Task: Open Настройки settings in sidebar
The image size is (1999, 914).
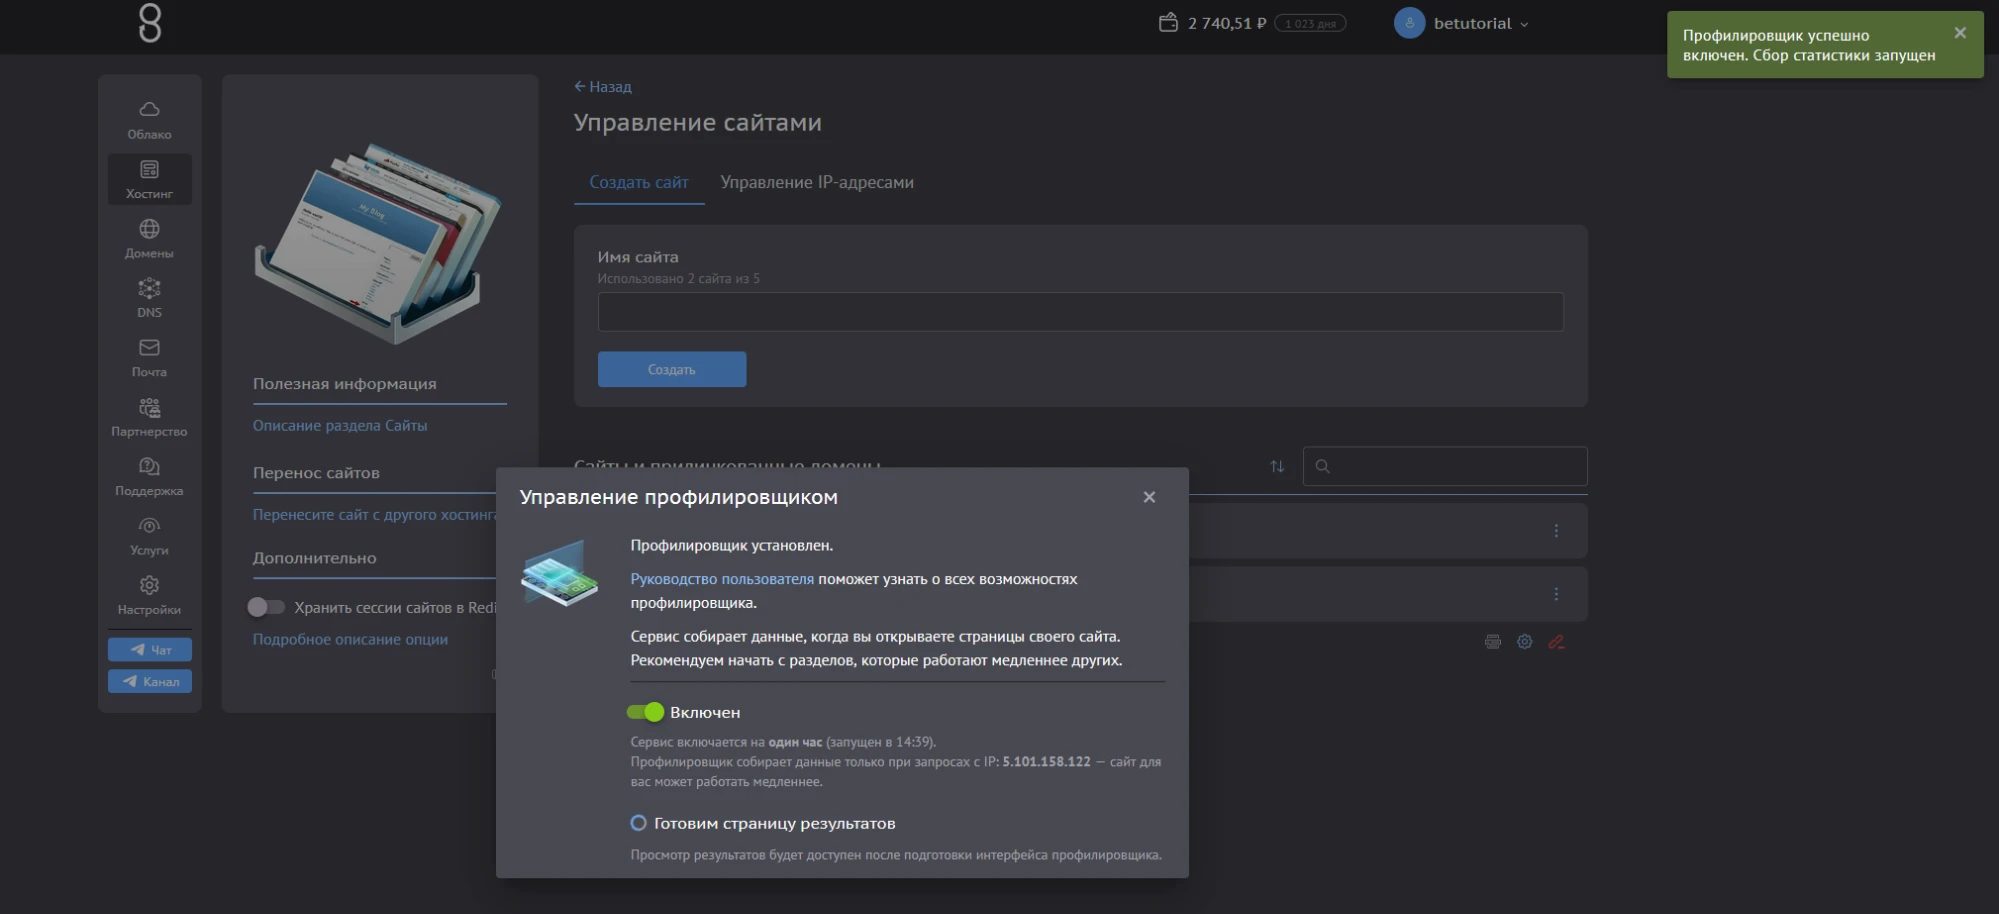Action: tap(149, 595)
